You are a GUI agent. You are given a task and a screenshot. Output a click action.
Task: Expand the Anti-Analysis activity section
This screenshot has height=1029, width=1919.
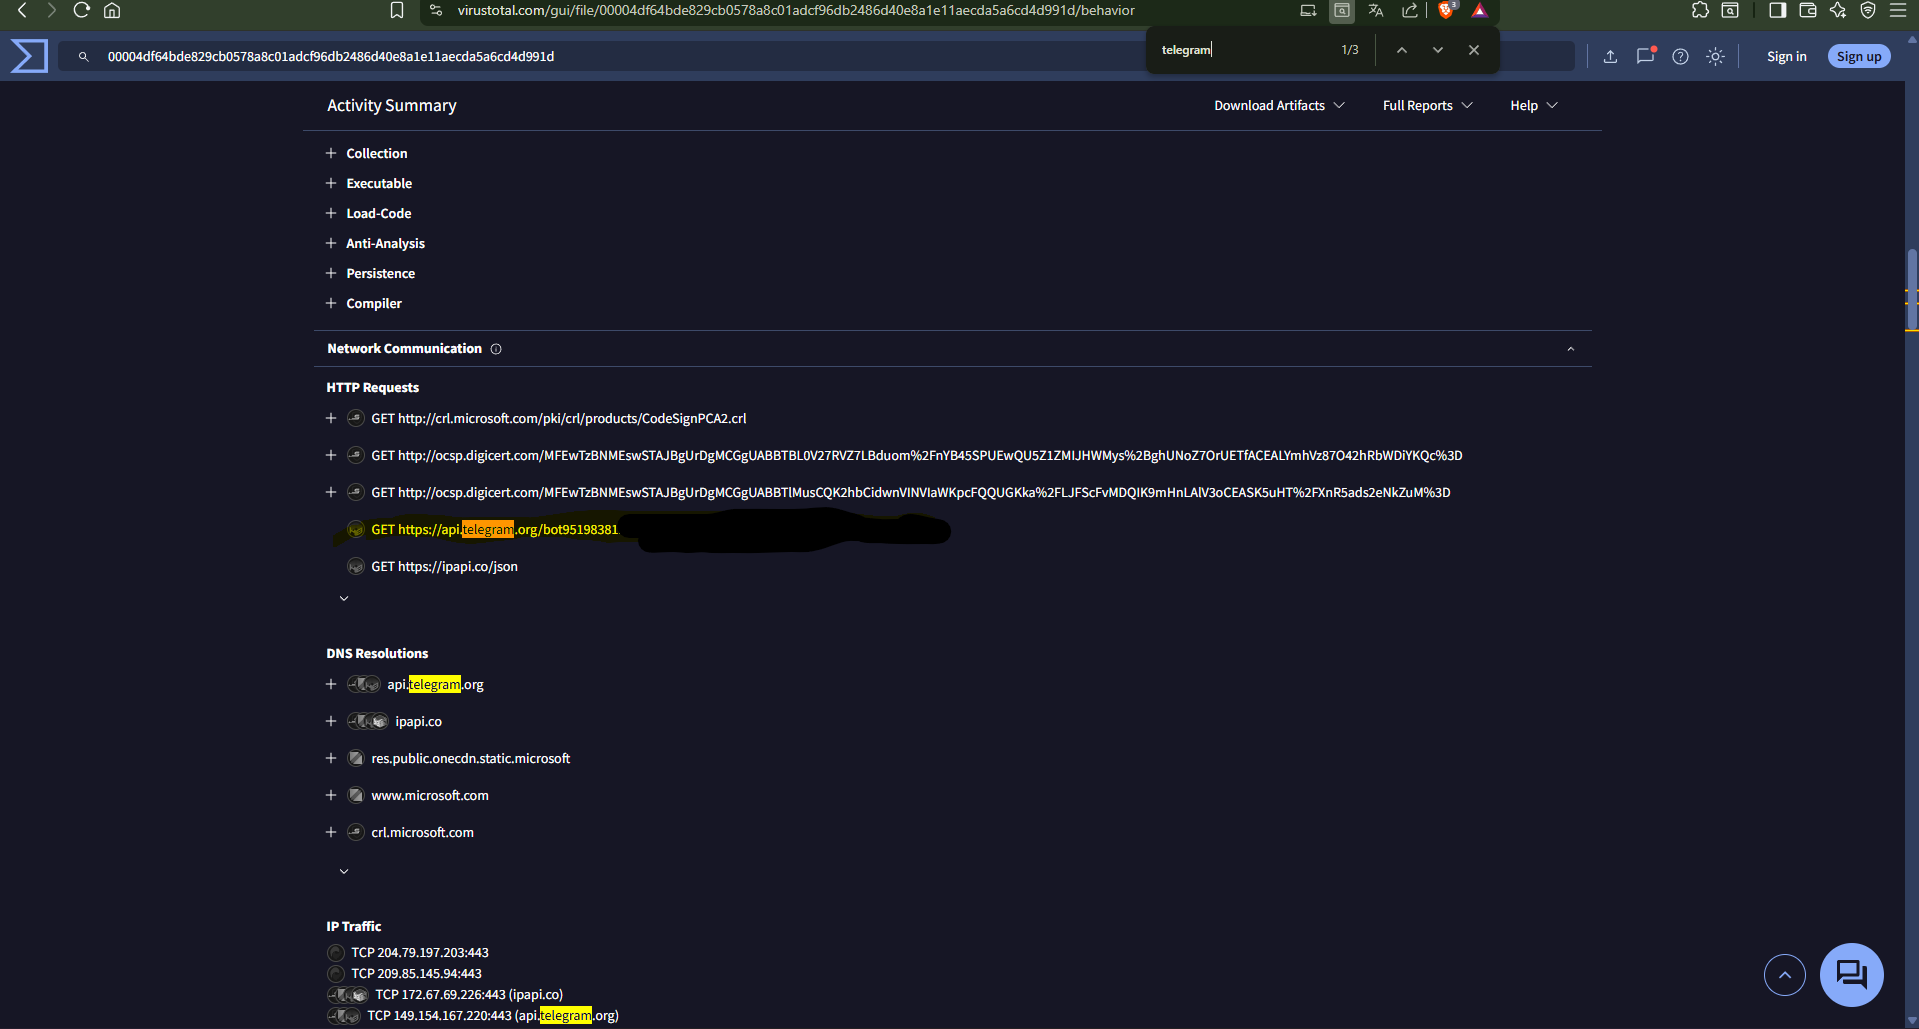(x=331, y=243)
